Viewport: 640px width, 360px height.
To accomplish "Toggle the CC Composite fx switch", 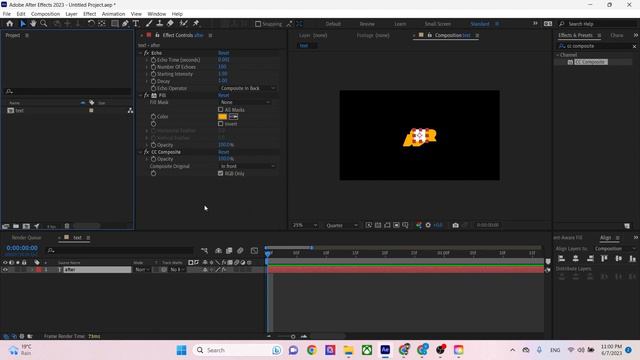I will [147, 152].
